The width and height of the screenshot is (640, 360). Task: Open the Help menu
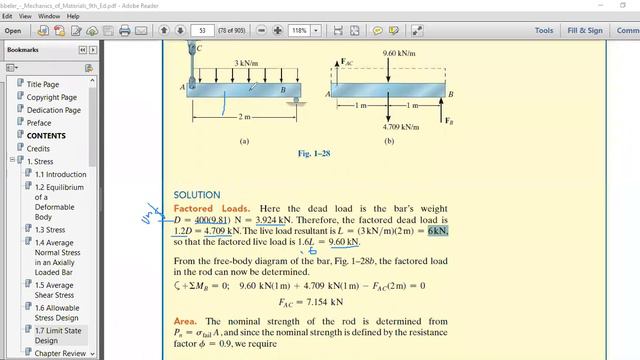pos(73,16)
